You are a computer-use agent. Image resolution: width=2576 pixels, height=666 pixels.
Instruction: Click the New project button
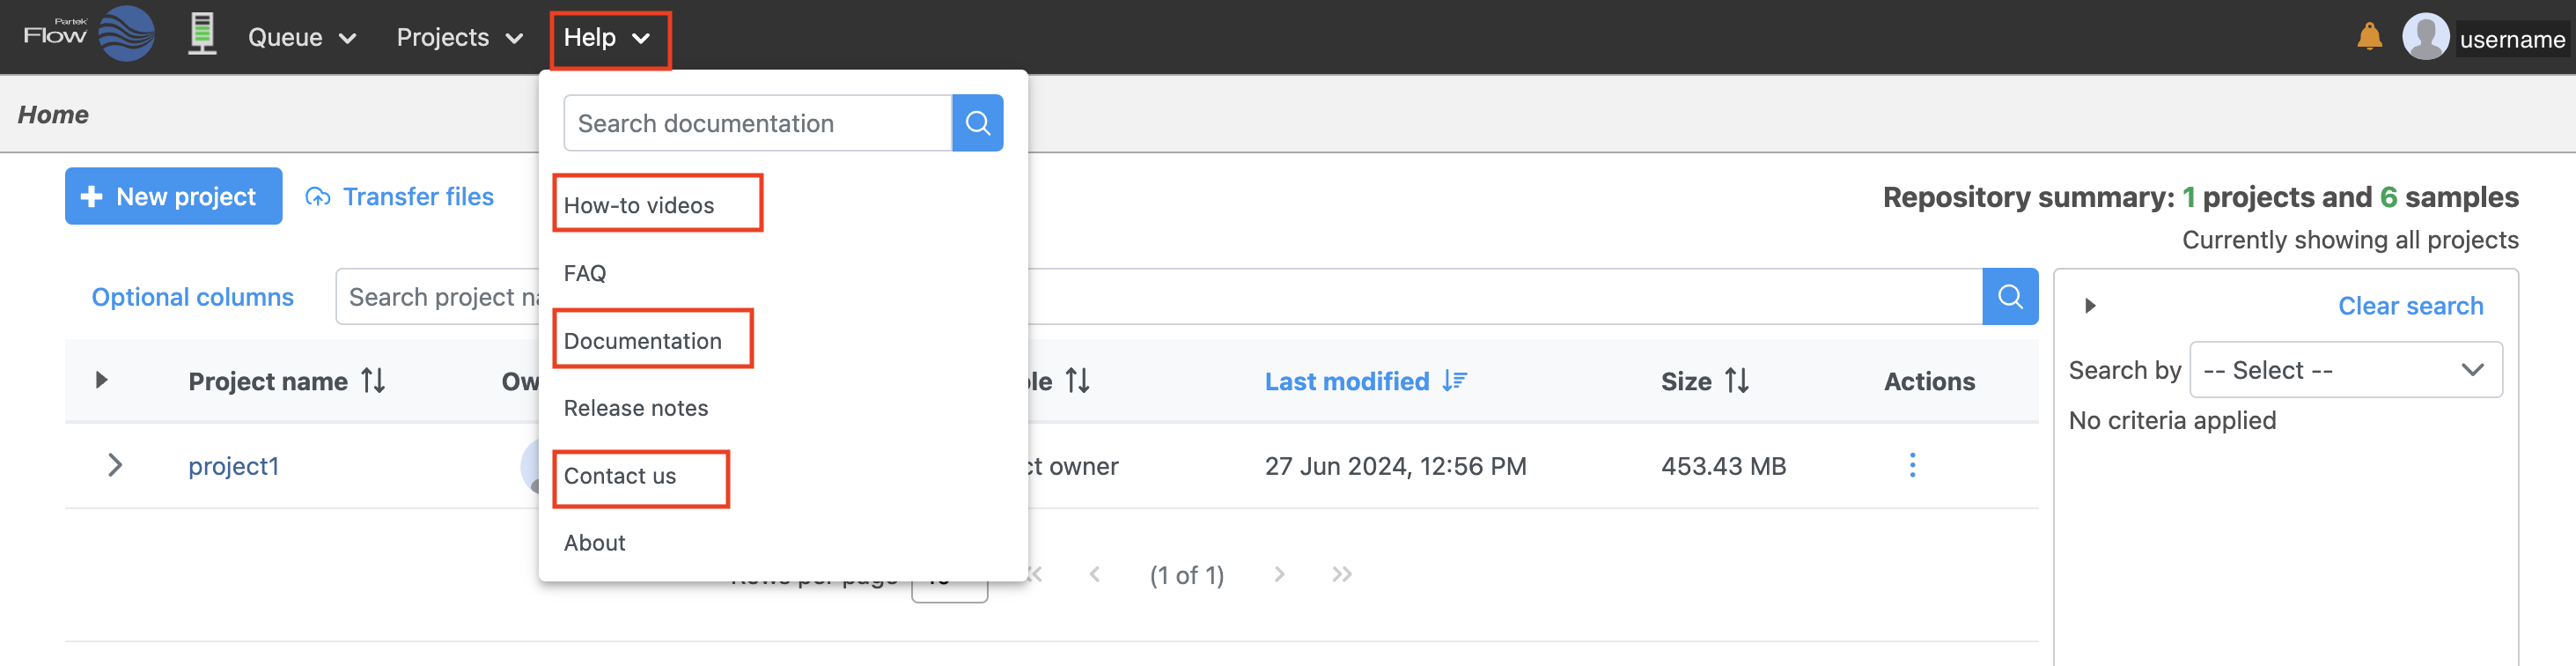[x=173, y=197]
